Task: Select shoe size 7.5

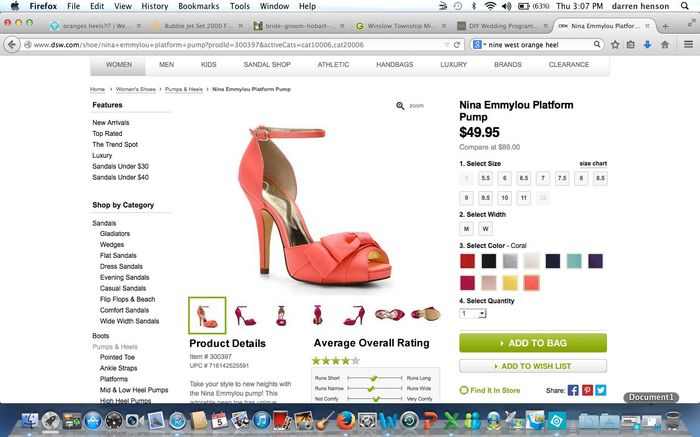Action: tap(562, 178)
